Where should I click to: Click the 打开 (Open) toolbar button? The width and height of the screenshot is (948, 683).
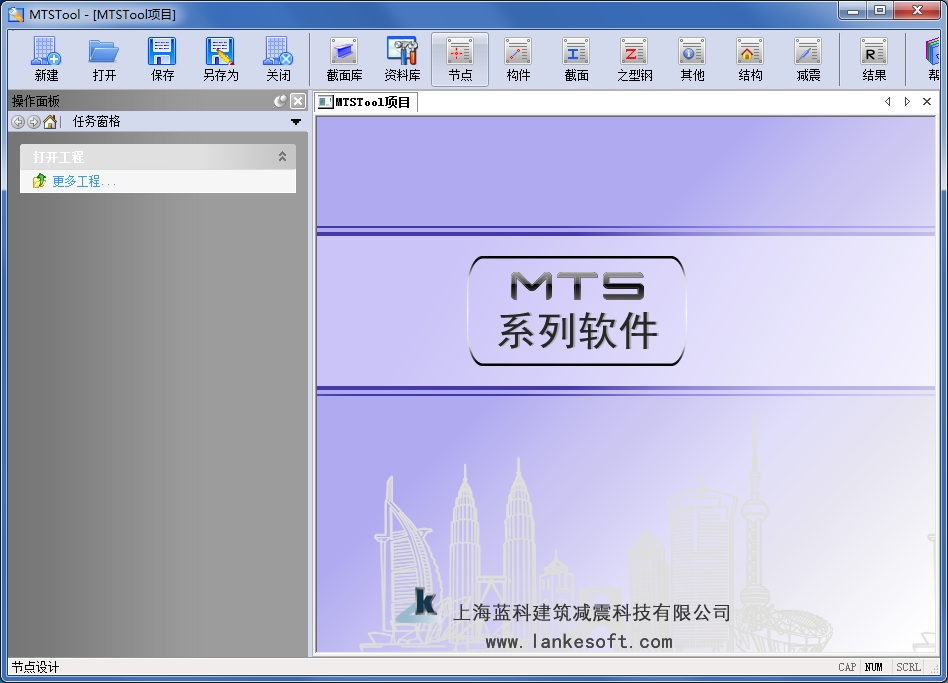click(104, 58)
